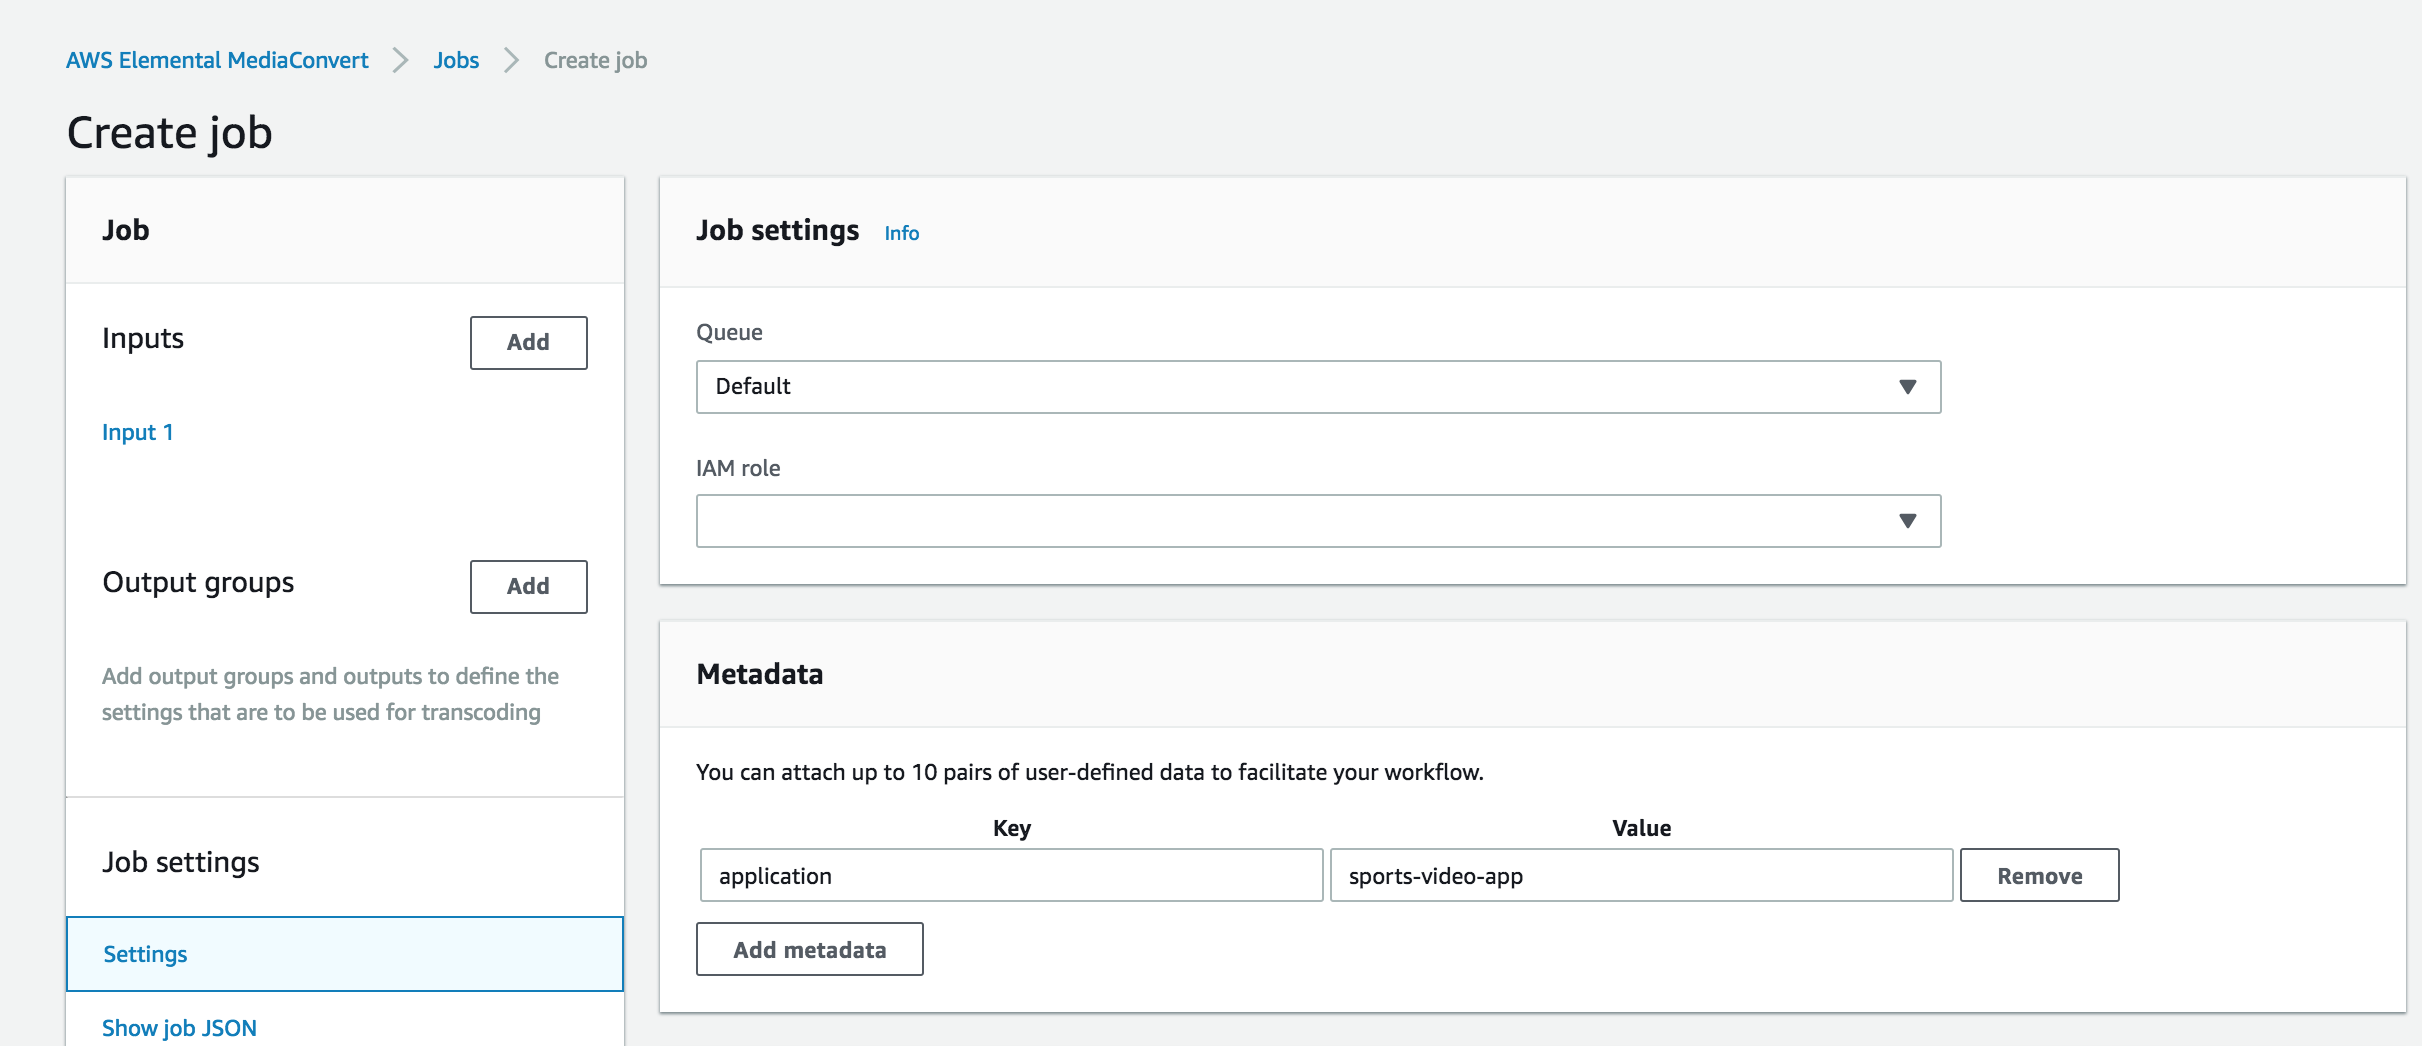
Task: Expand the IAM role dropdown arrow
Action: [x=1907, y=521]
